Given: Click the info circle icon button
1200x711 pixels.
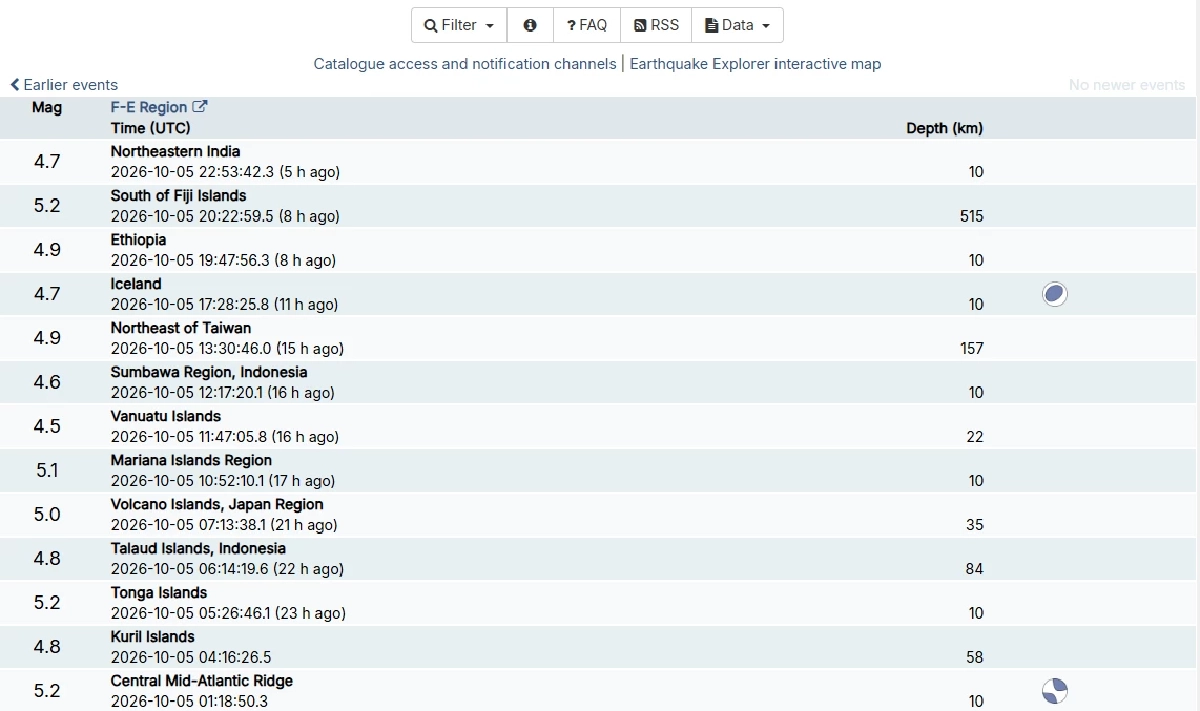Looking at the screenshot, I should (x=530, y=25).
